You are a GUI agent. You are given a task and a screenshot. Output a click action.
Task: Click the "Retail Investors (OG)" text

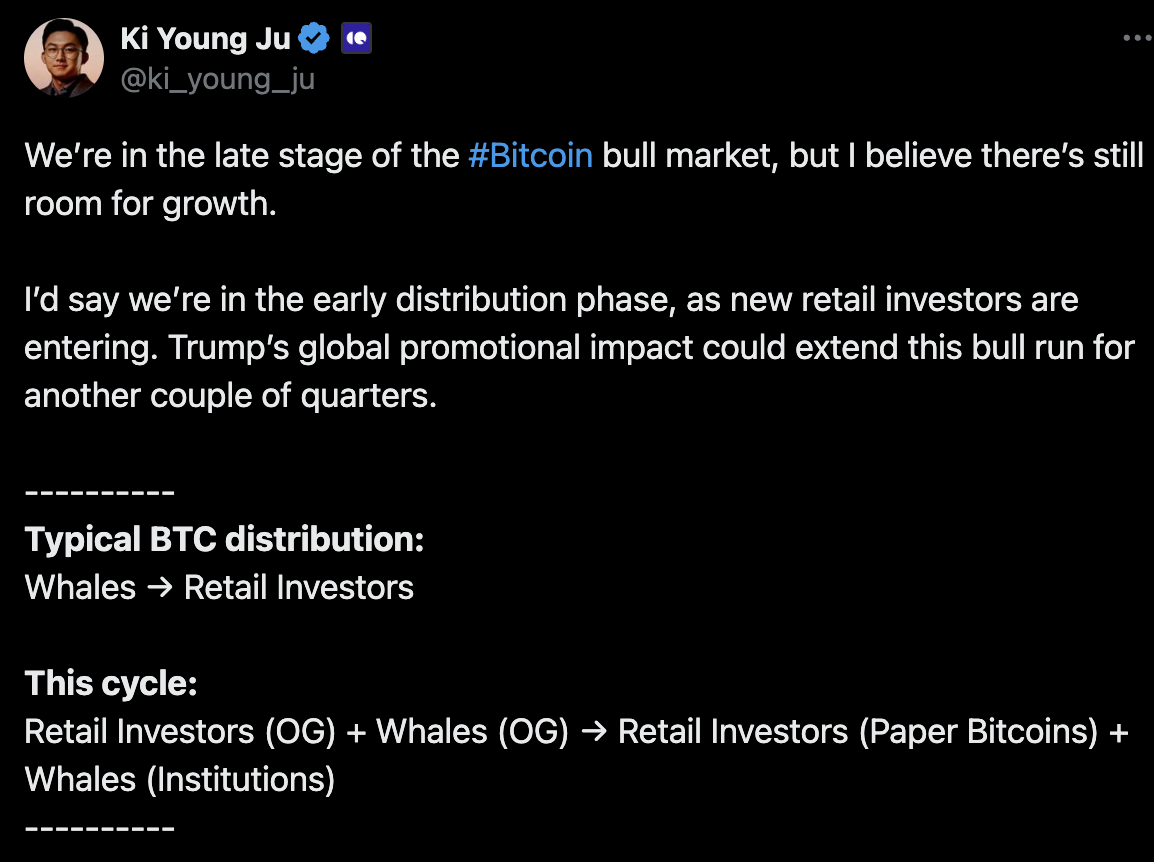180,732
